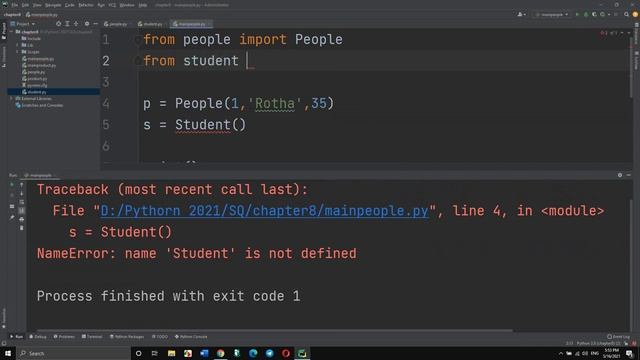
Task: Open the Navigate menu
Action: pos(53,5)
